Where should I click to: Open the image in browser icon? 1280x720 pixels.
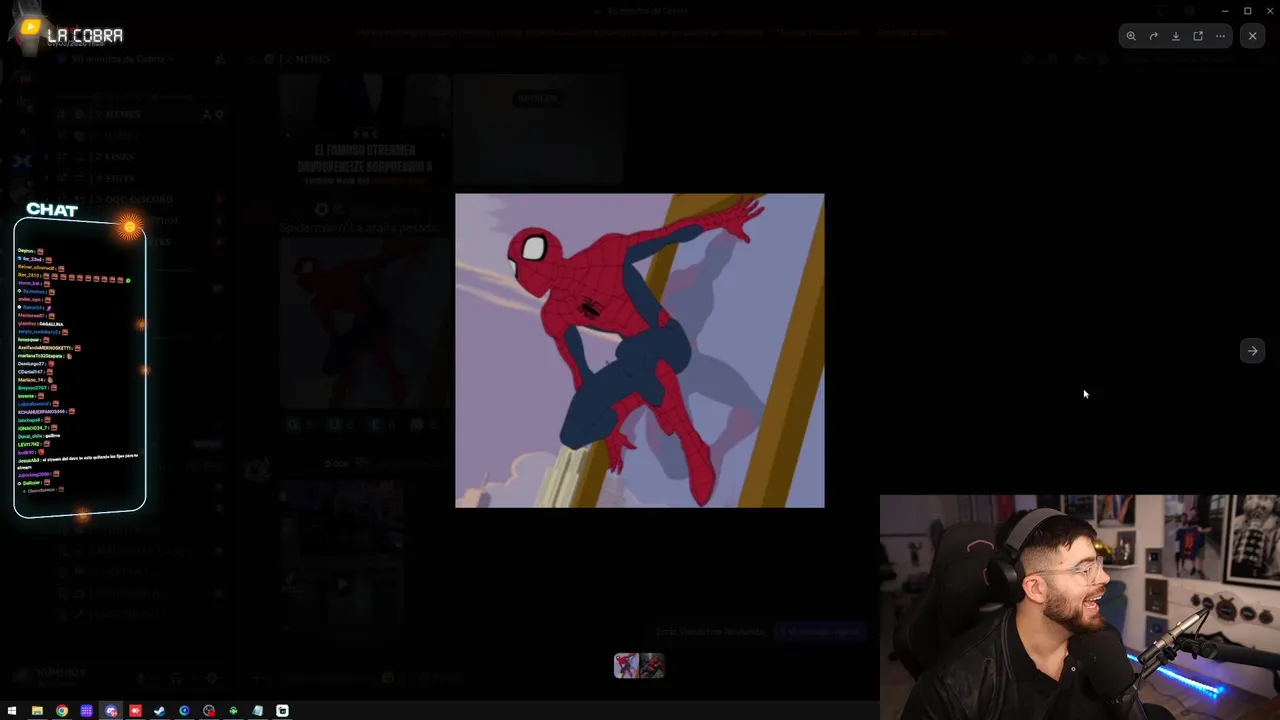click(x=1198, y=36)
